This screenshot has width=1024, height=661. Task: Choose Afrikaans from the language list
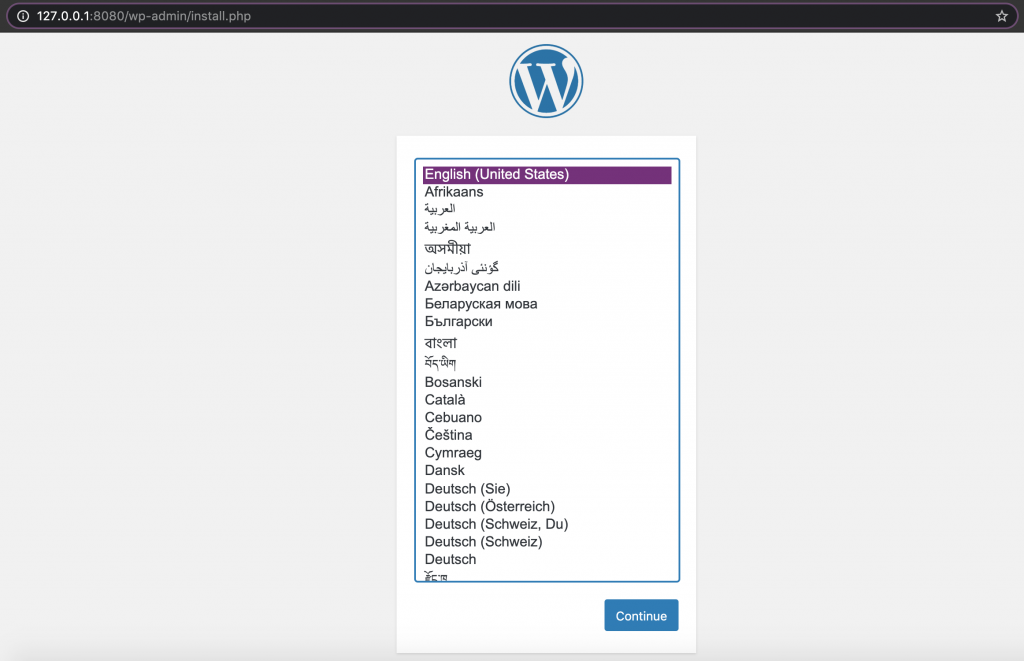click(454, 192)
